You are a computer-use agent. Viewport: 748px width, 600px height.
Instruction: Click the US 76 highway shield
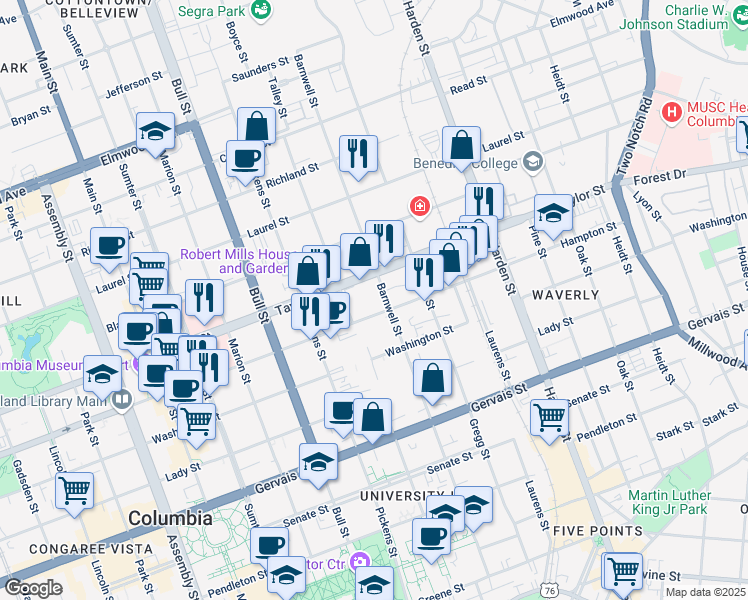tap(550, 591)
